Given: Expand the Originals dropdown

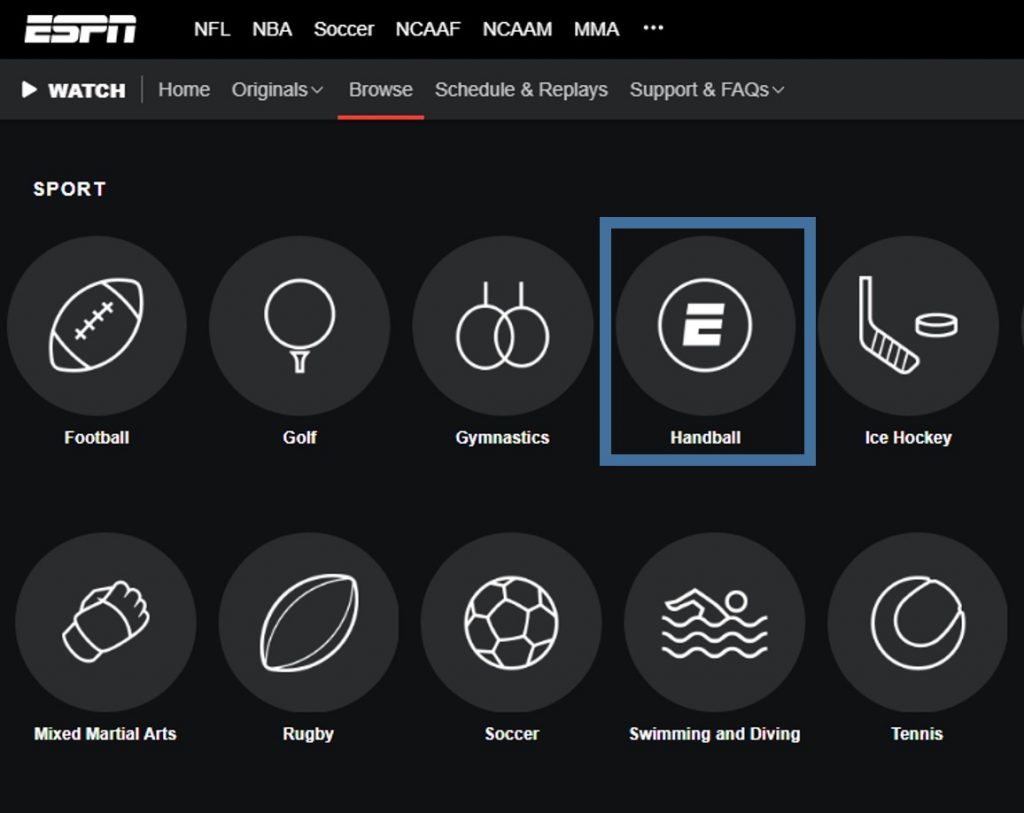Looking at the screenshot, I should click(278, 89).
